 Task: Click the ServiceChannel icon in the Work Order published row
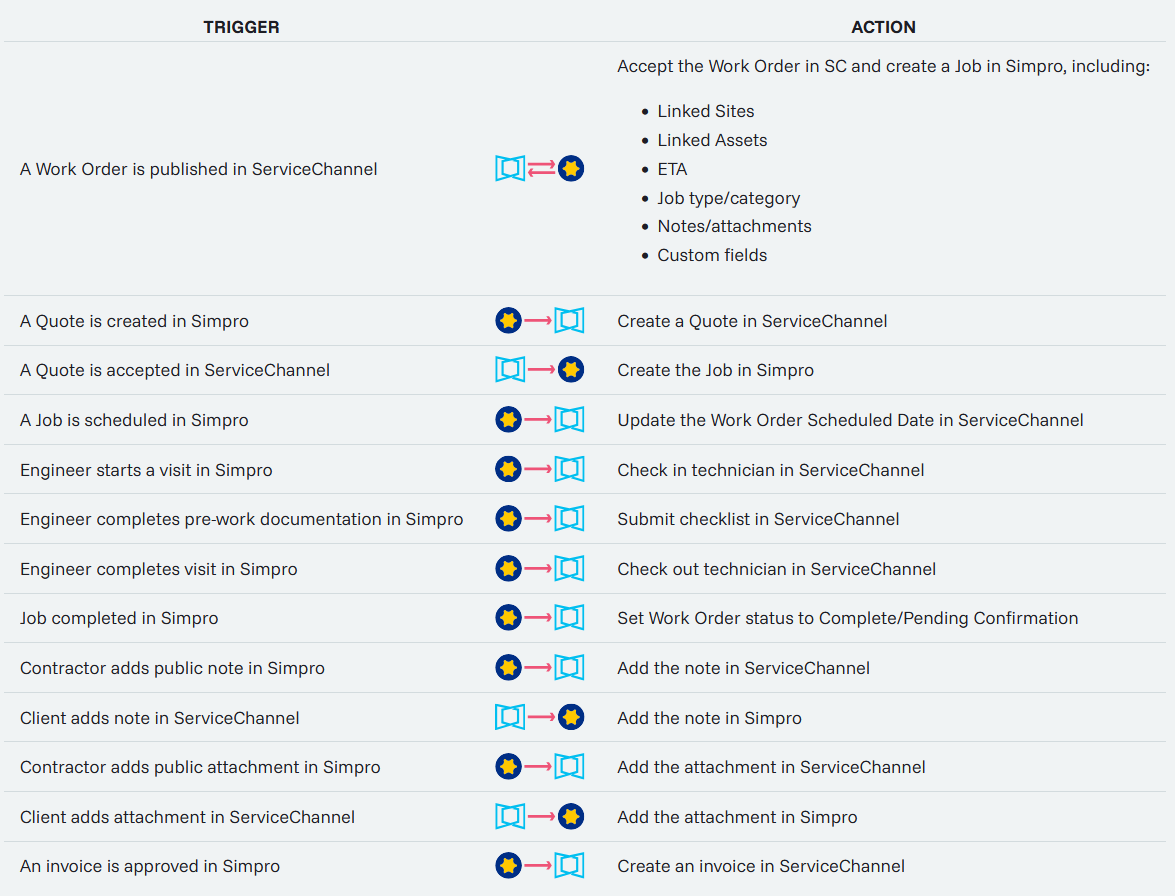(x=510, y=169)
